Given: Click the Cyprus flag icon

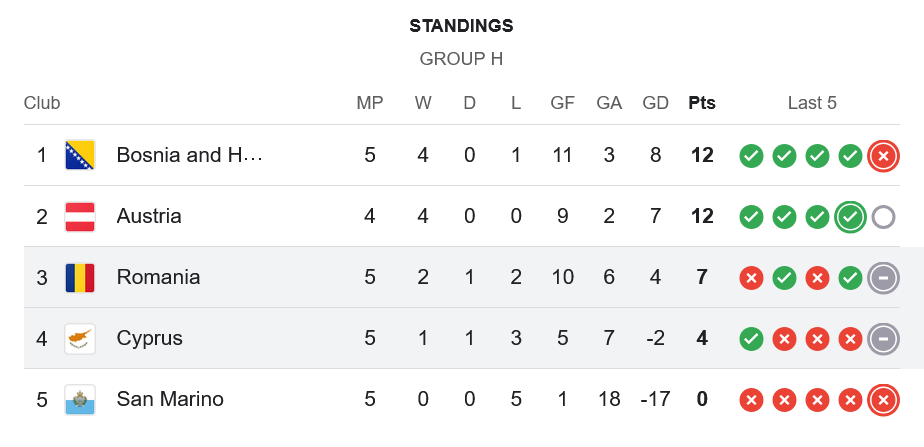Looking at the screenshot, I should 80,338.
